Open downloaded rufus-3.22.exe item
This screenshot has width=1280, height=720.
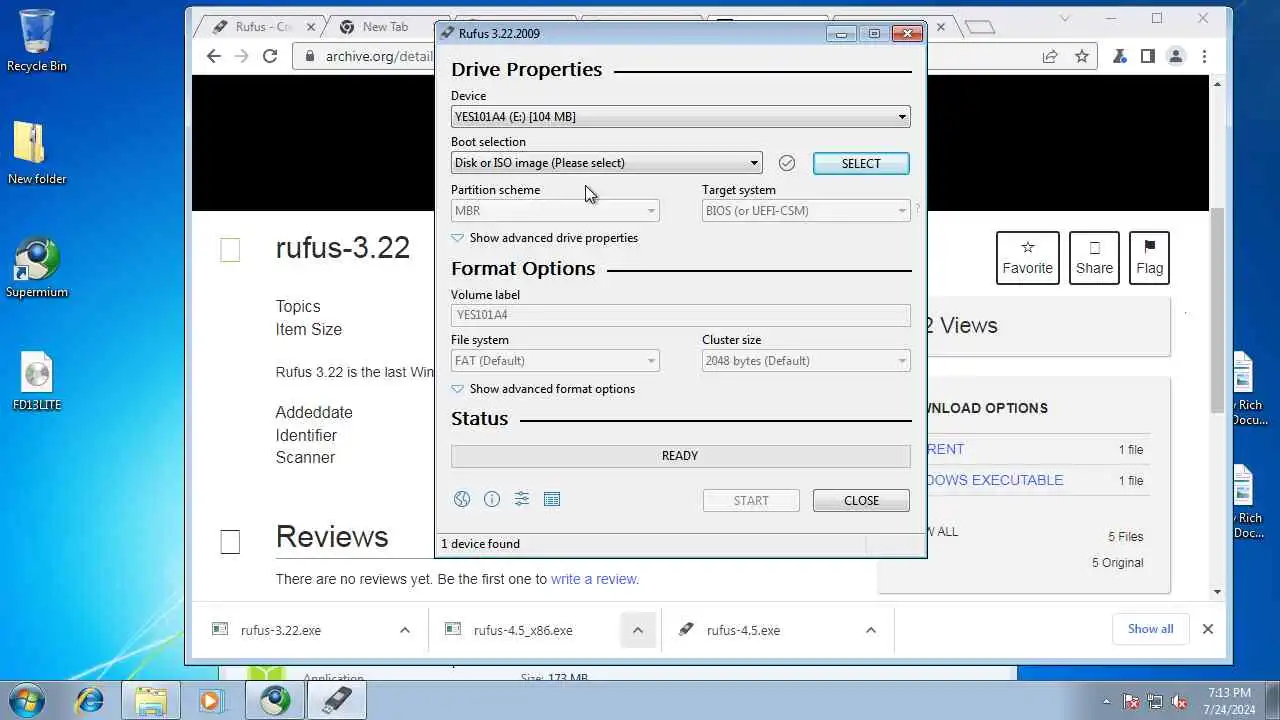281,630
